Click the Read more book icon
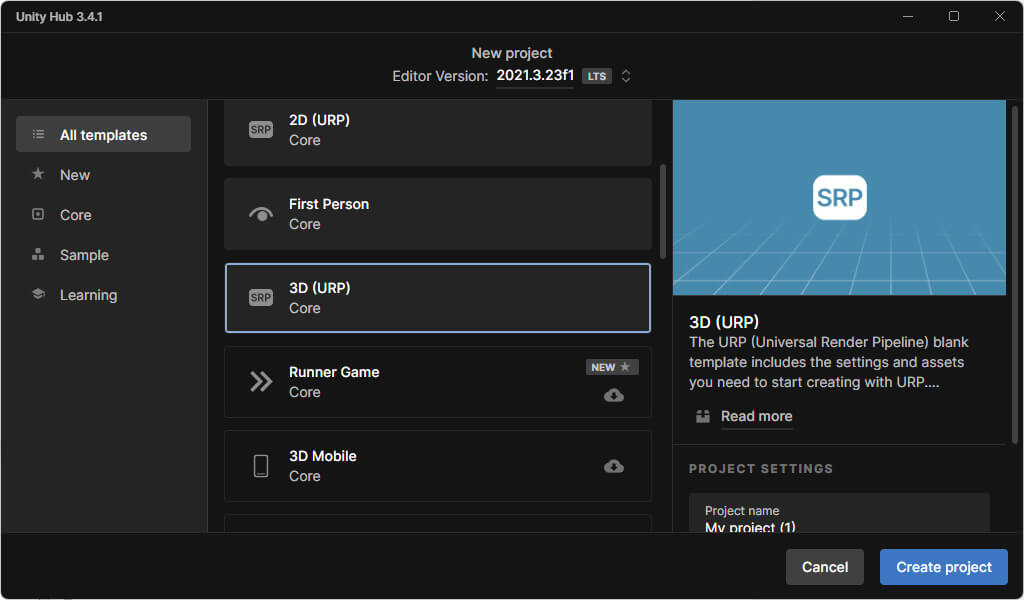Screen dimensions: 1024x600 [703, 416]
